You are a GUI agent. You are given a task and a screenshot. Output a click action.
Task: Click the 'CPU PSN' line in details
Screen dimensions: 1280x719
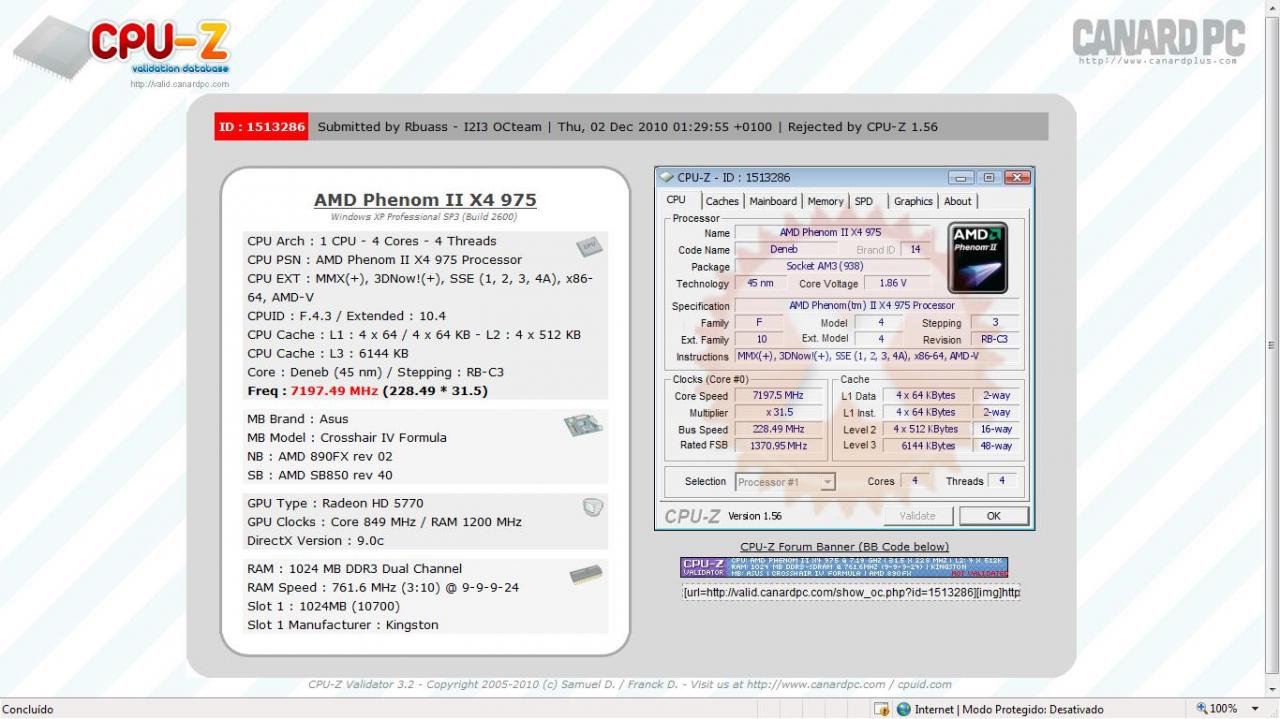point(385,260)
